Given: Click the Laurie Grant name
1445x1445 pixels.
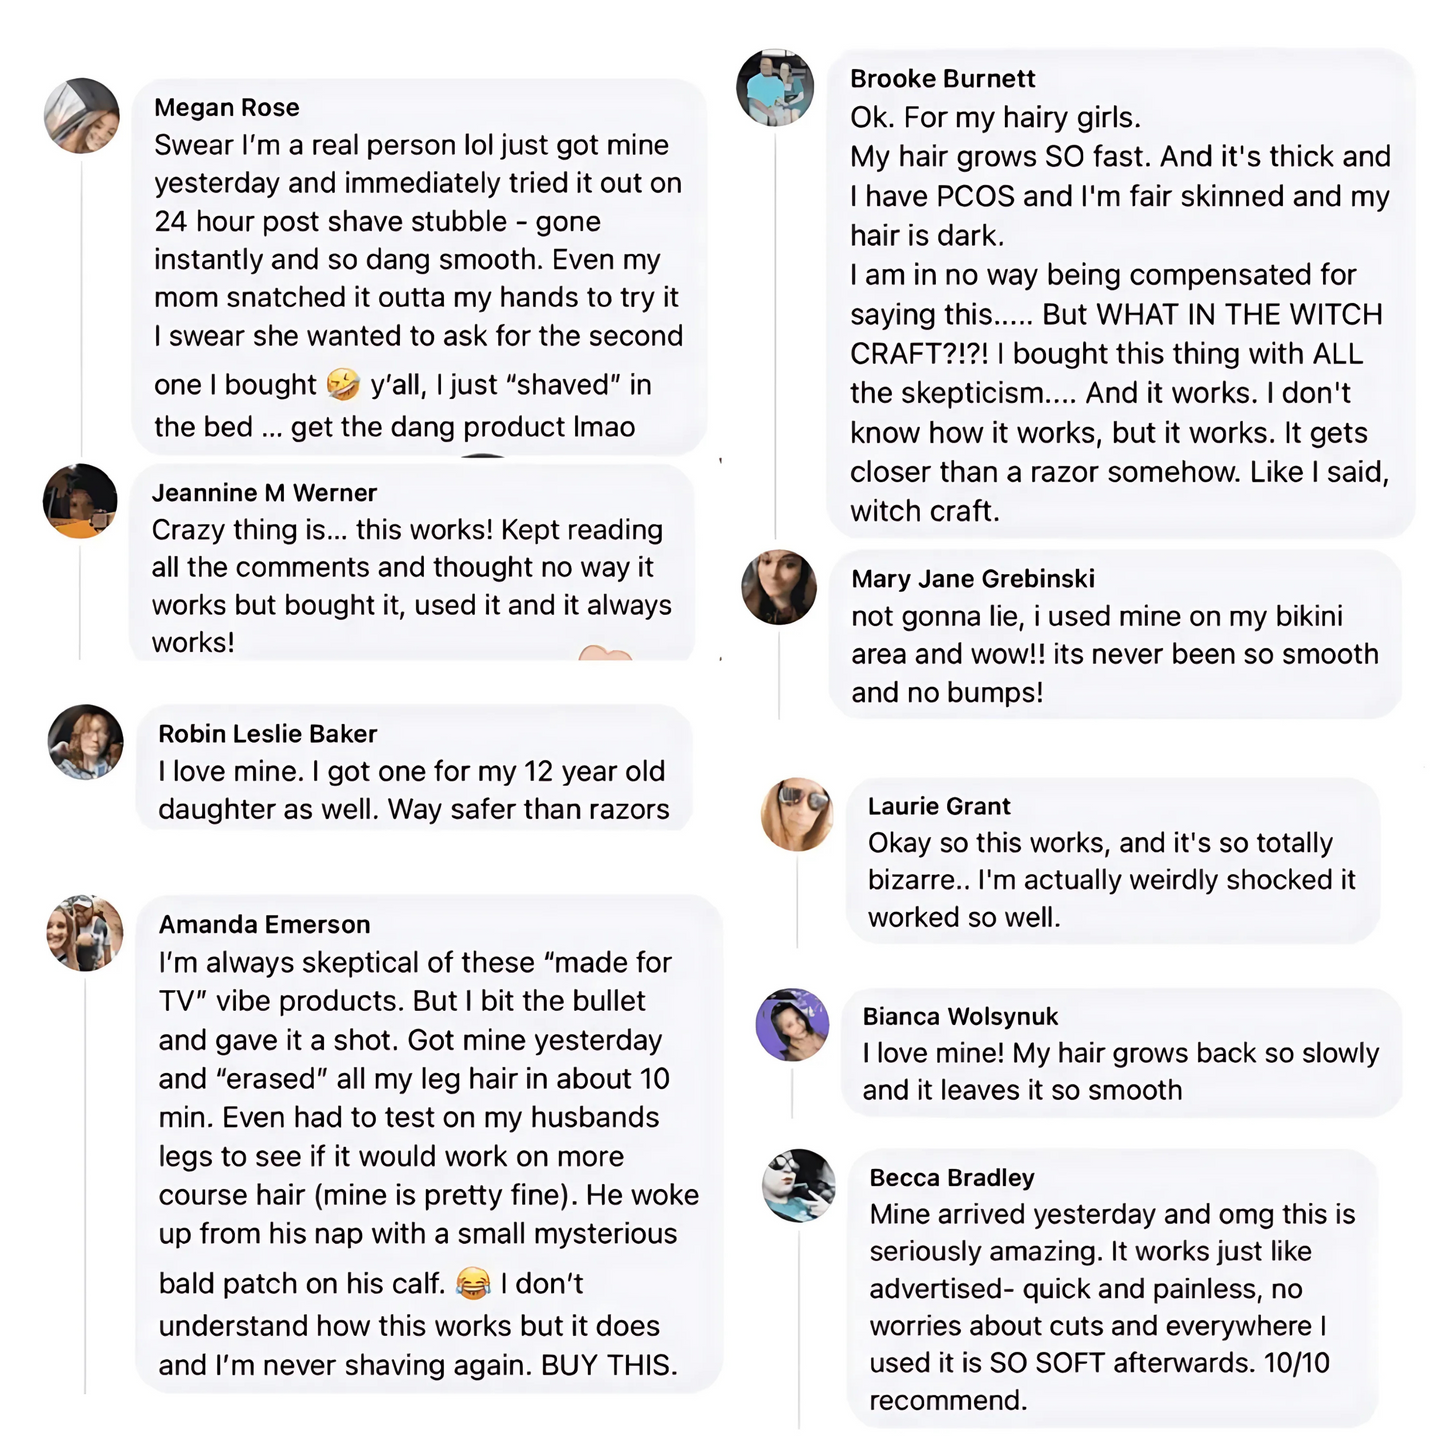Looking at the screenshot, I should pos(939,806).
